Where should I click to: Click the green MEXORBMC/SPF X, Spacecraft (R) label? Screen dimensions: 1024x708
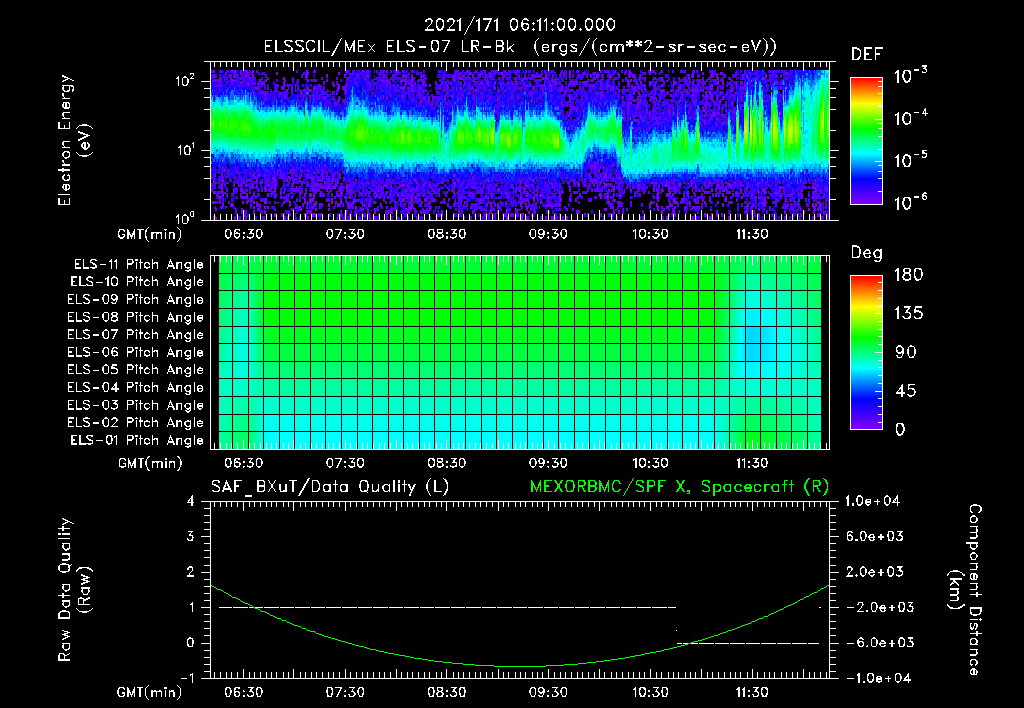pos(680,487)
